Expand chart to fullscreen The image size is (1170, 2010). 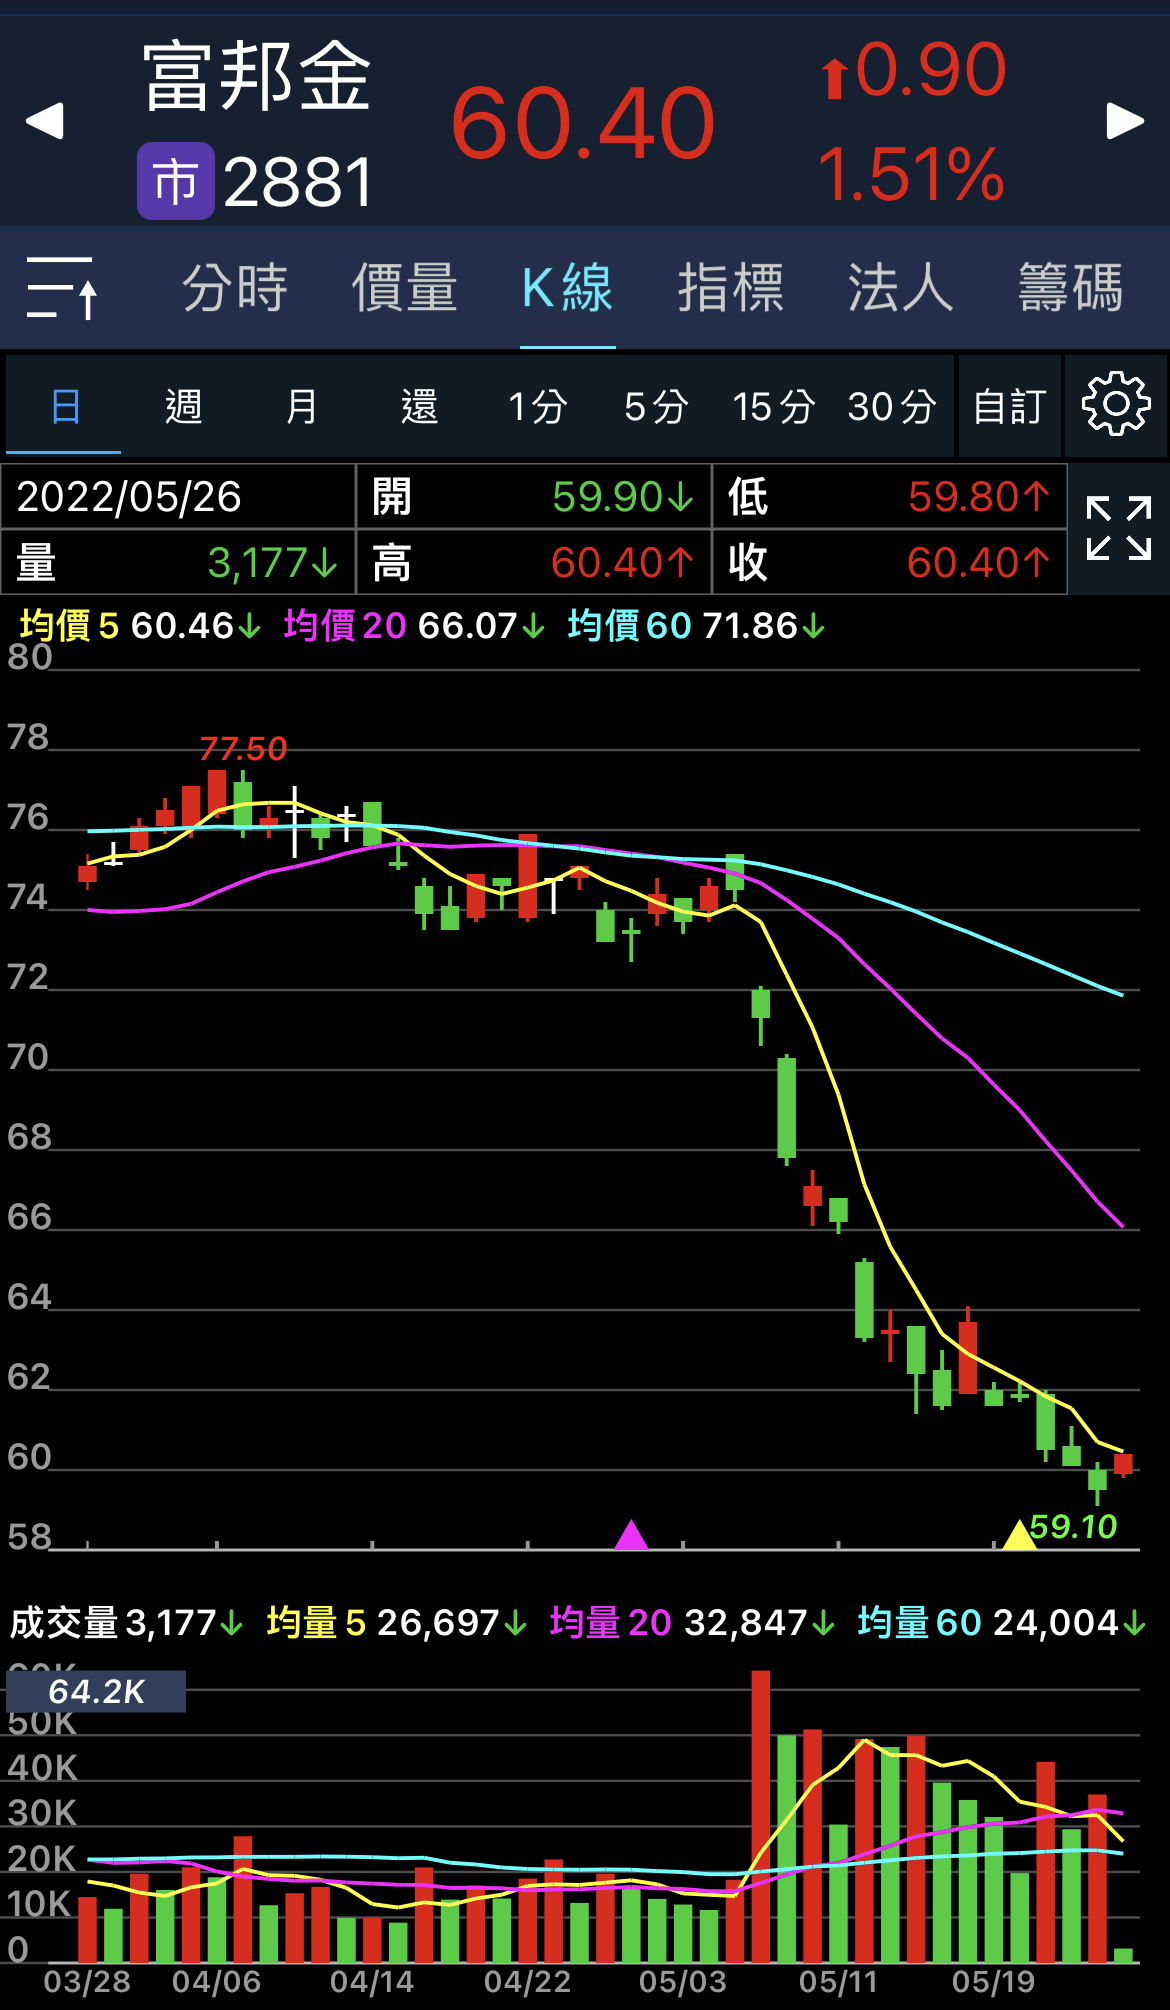(1118, 528)
